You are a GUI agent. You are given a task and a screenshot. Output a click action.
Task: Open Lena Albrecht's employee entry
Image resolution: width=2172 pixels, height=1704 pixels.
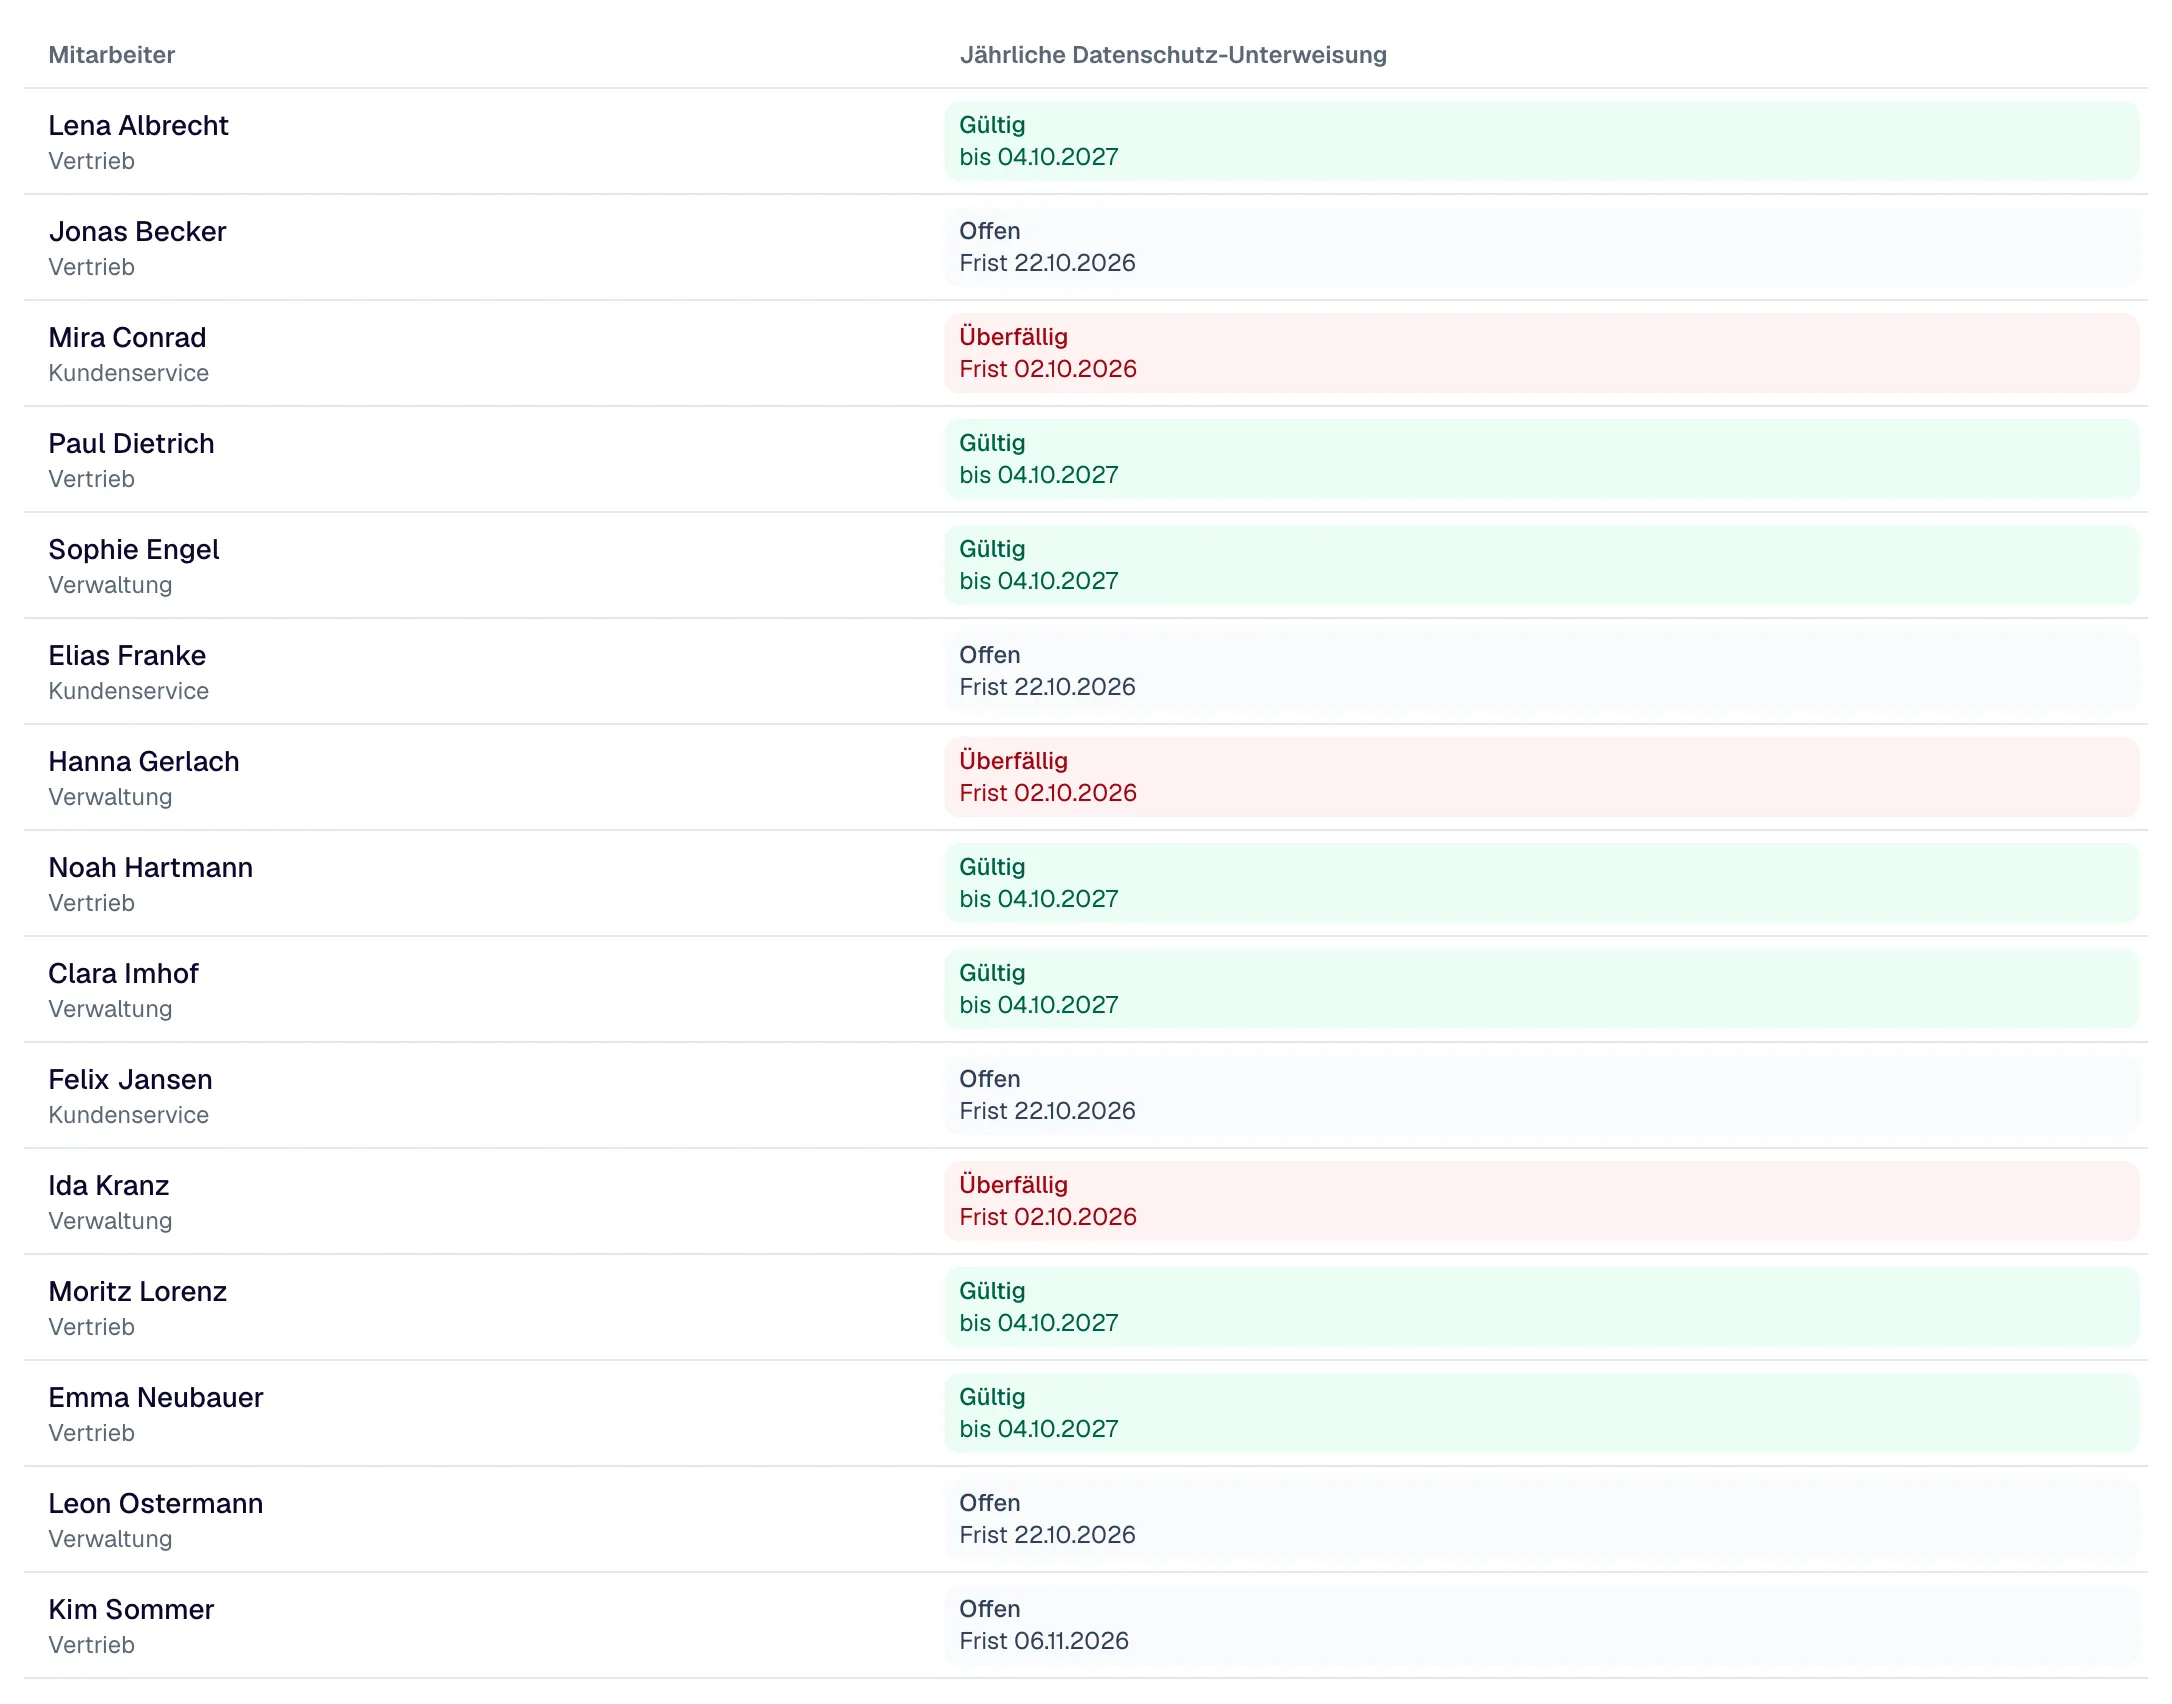tap(138, 126)
